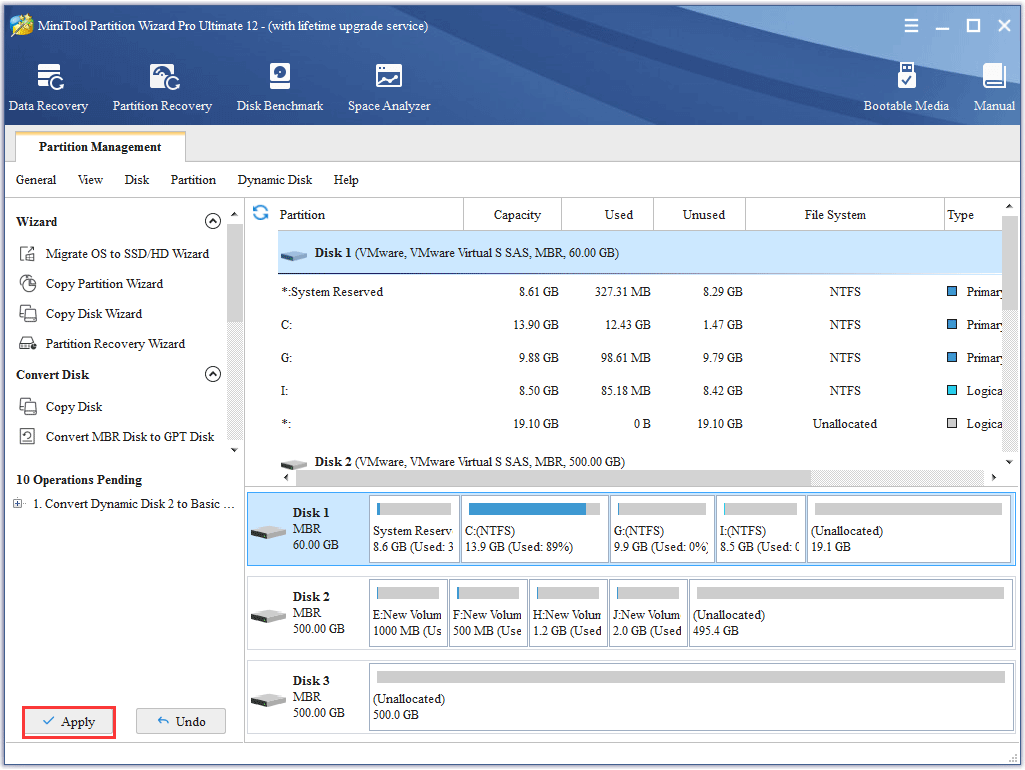1025x770 pixels.
Task: Select J:New Volume block on Disk 2
Action: 648,613
